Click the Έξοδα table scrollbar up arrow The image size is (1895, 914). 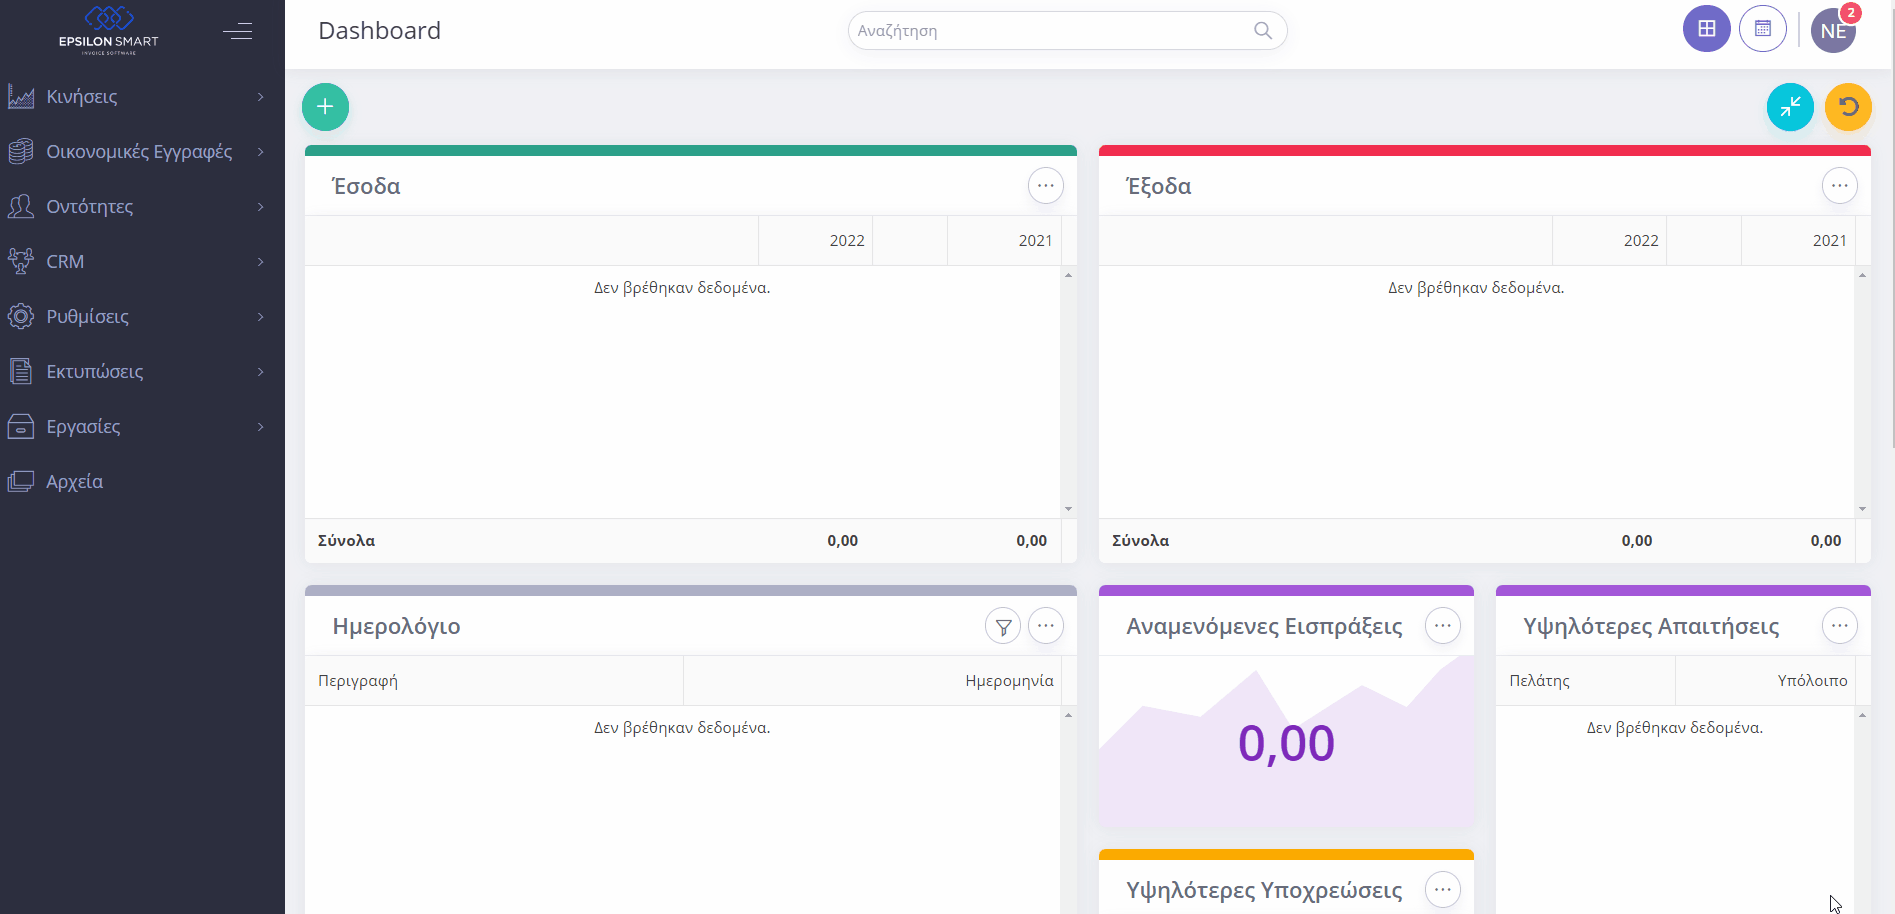pos(1862,275)
